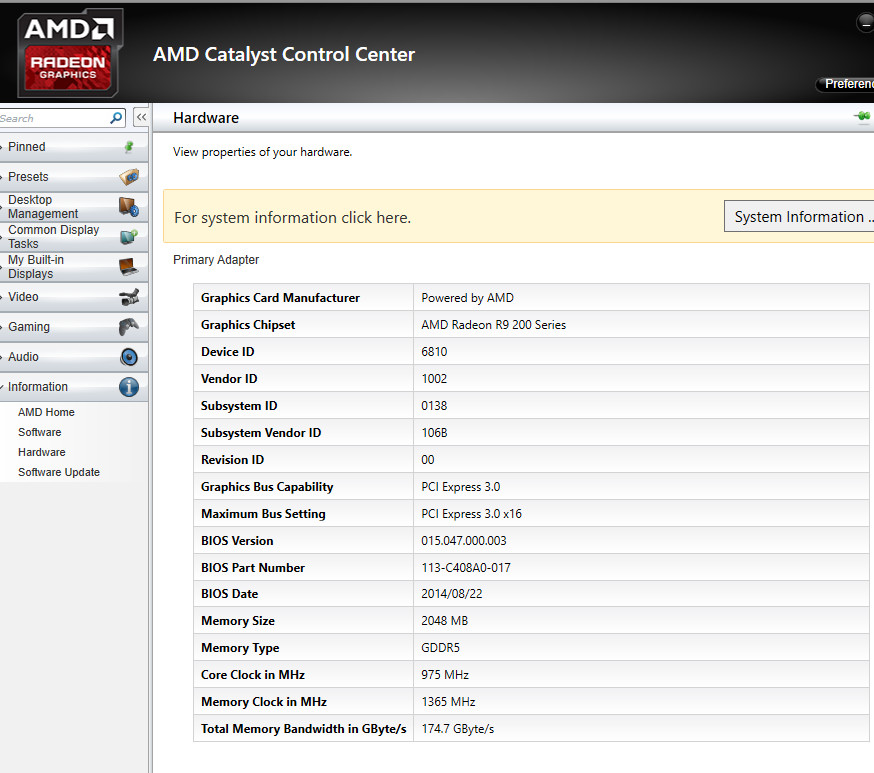
Task: Click the Desktop Management icon
Action: point(129,207)
